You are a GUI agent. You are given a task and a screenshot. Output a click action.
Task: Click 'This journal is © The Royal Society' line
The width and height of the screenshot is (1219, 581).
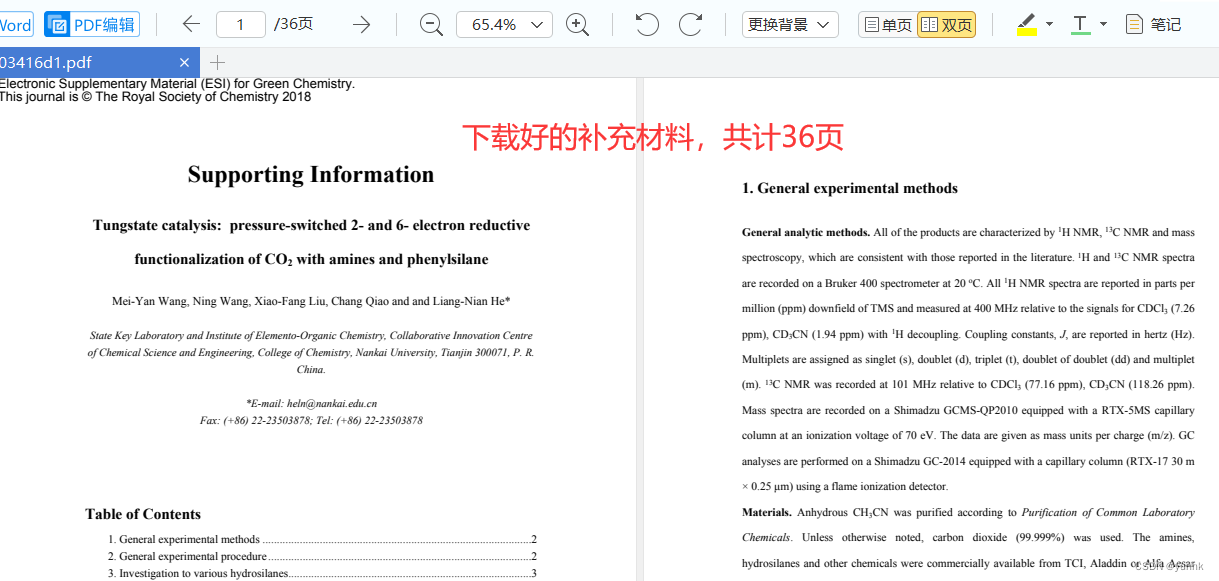[155, 97]
